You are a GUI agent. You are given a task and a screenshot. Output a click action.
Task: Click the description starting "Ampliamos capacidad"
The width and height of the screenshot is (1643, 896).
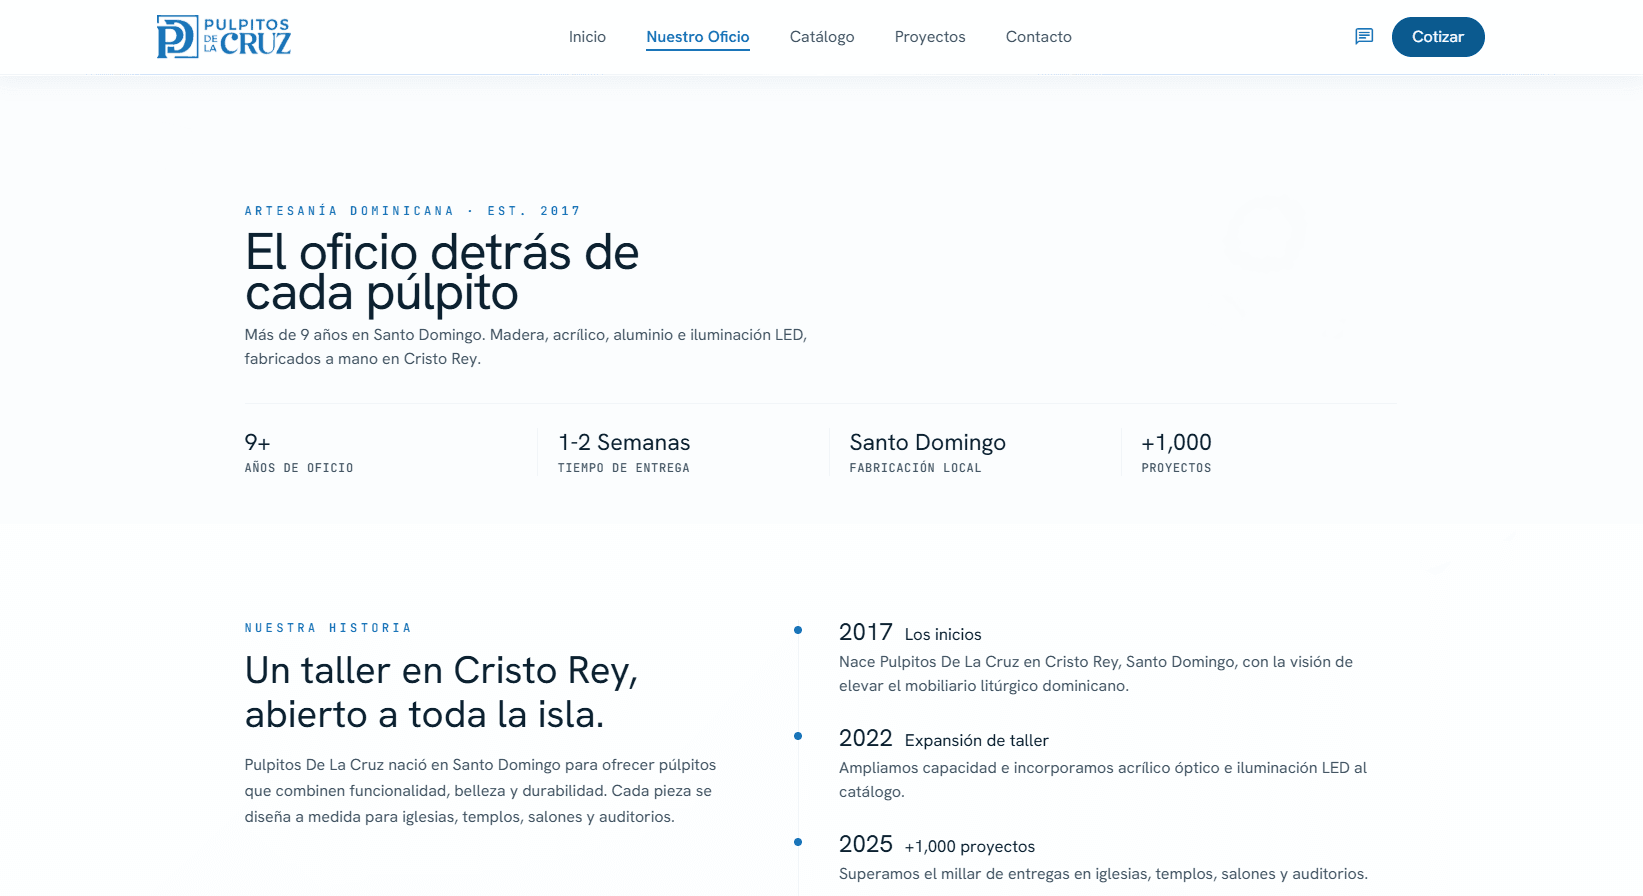coord(1103,780)
